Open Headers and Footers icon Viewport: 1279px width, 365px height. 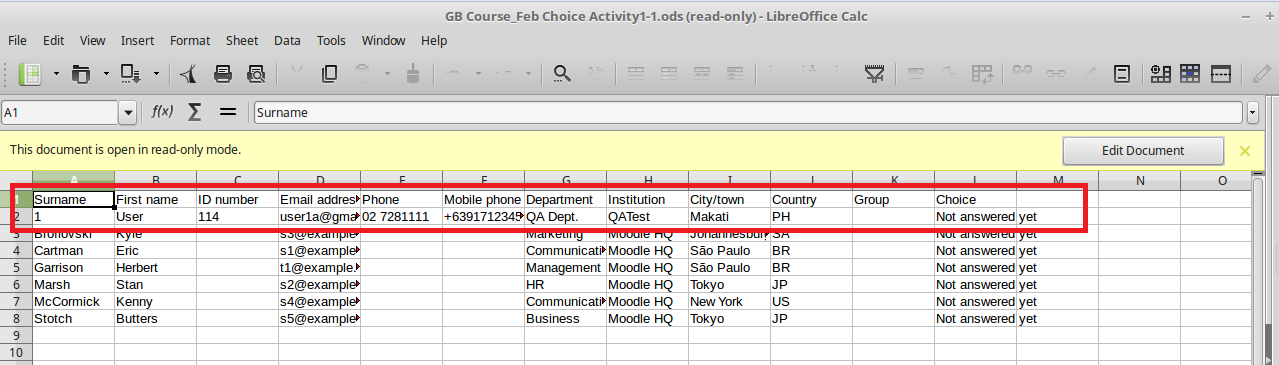[1123, 73]
